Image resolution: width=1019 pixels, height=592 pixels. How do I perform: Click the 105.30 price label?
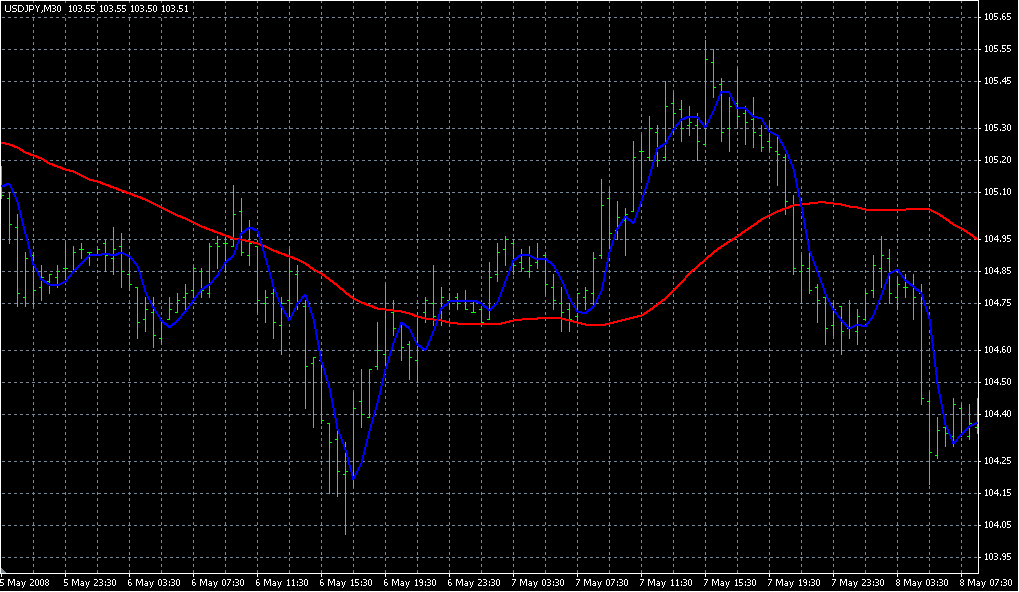point(998,128)
